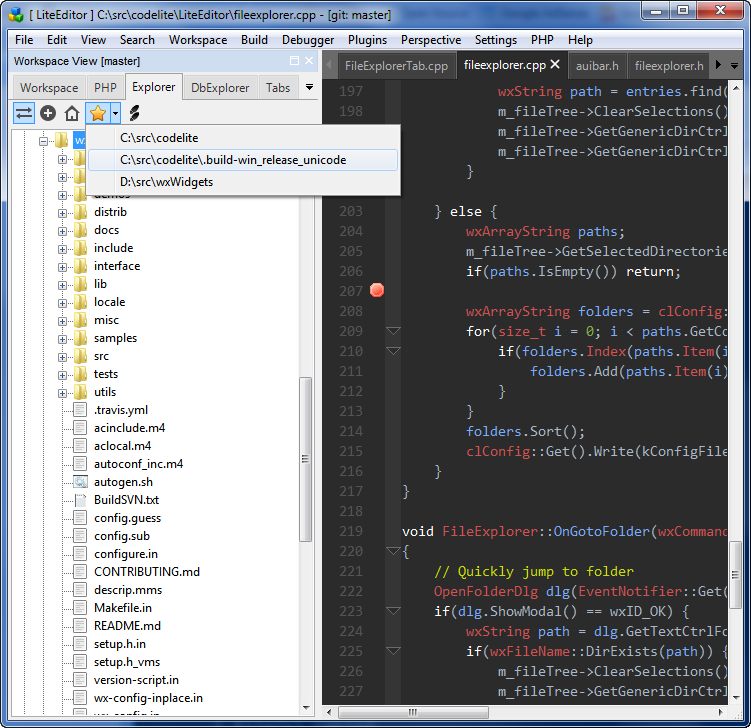Collapse the fold marker at line 225
Screen dimensions: 751x728
393,651
